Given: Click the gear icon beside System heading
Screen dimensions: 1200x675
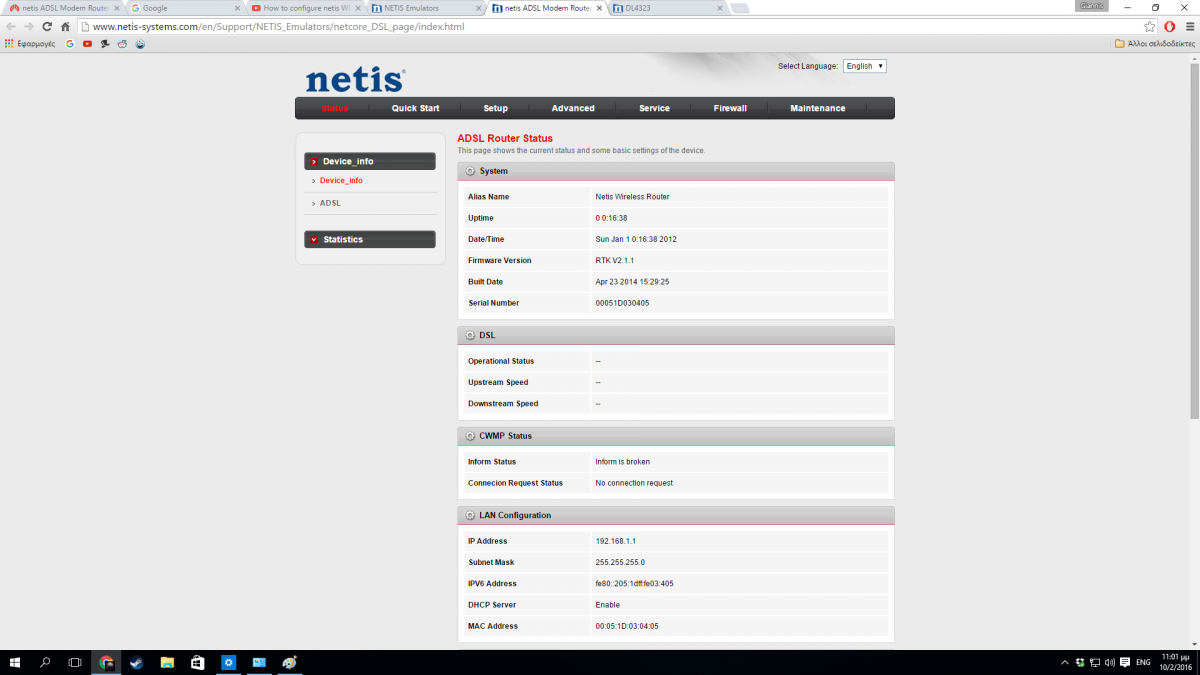Looking at the screenshot, I should tap(470, 171).
